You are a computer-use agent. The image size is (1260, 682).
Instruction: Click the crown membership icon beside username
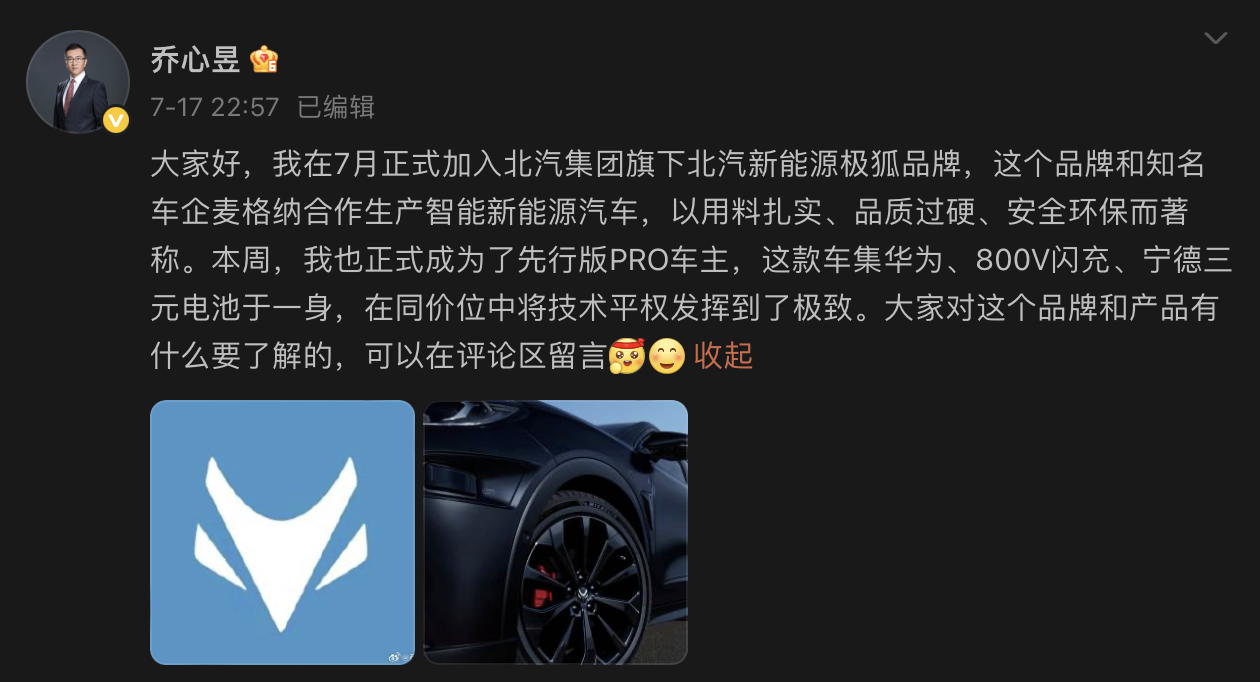click(264, 60)
